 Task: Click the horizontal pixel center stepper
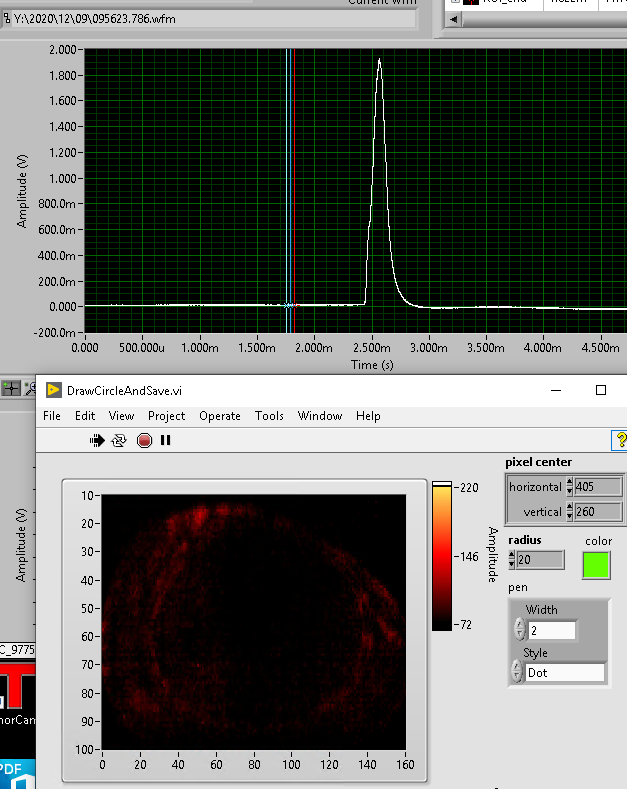coord(570,487)
